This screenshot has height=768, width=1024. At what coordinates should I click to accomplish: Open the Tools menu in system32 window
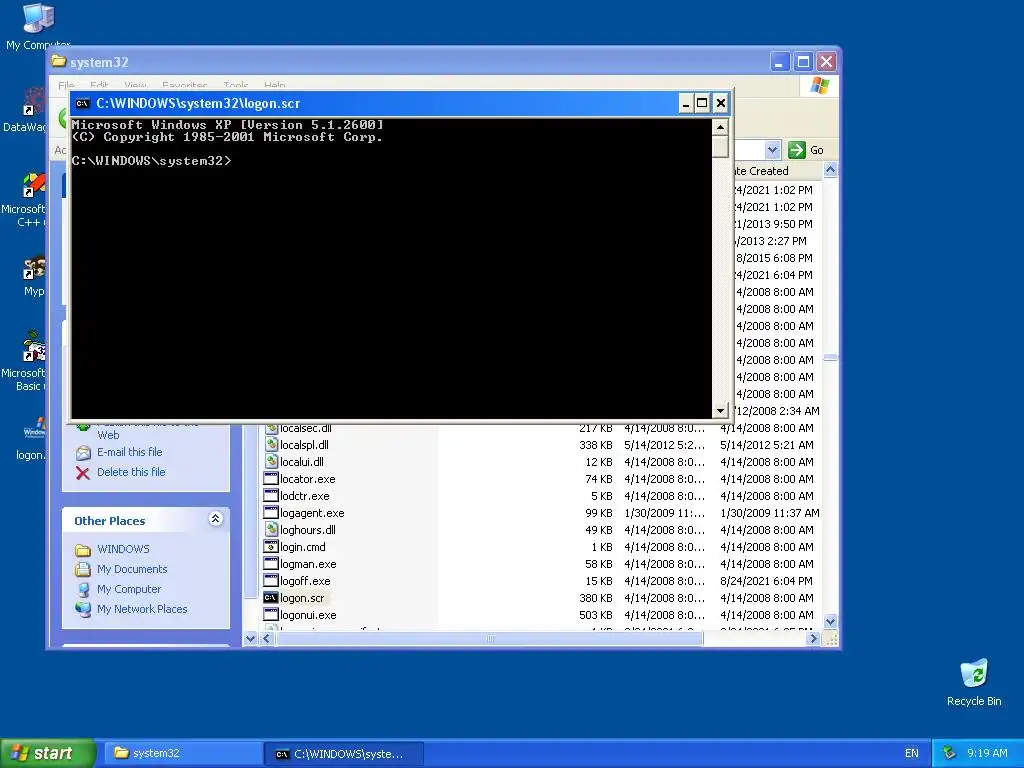pyautogui.click(x=236, y=86)
